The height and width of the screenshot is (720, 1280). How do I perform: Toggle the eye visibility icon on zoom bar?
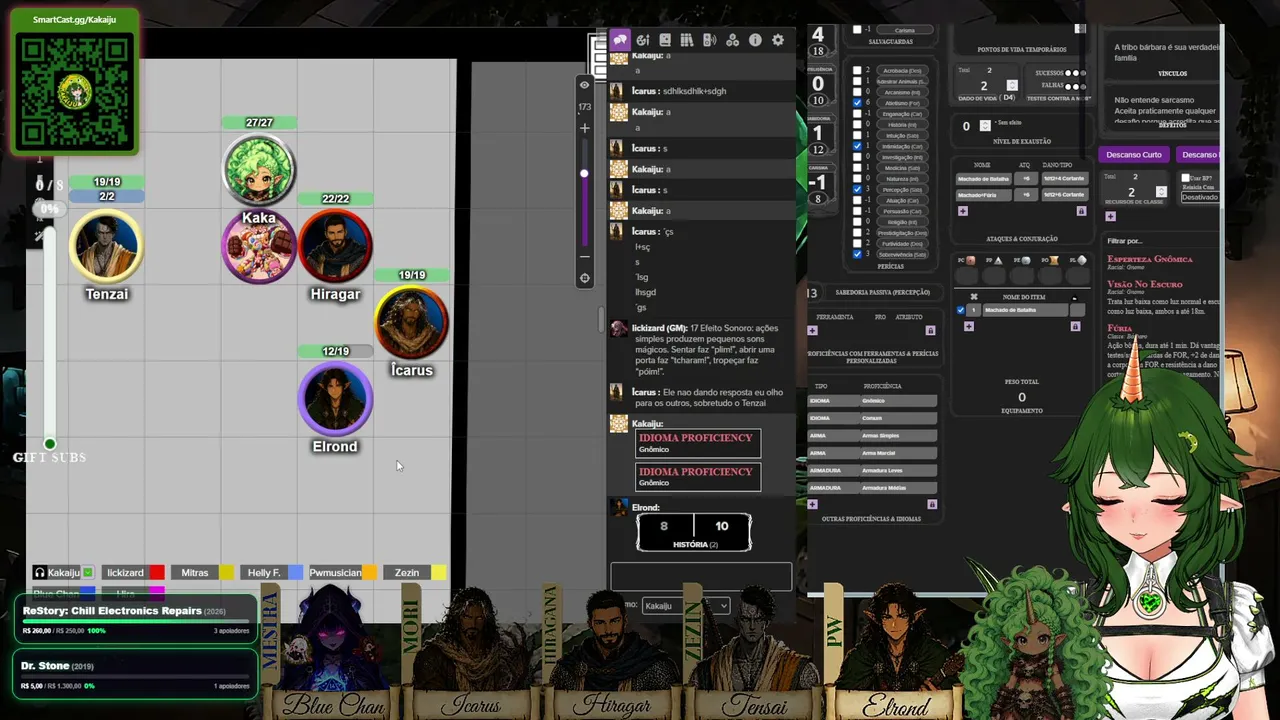pyautogui.click(x=585, y=85)
